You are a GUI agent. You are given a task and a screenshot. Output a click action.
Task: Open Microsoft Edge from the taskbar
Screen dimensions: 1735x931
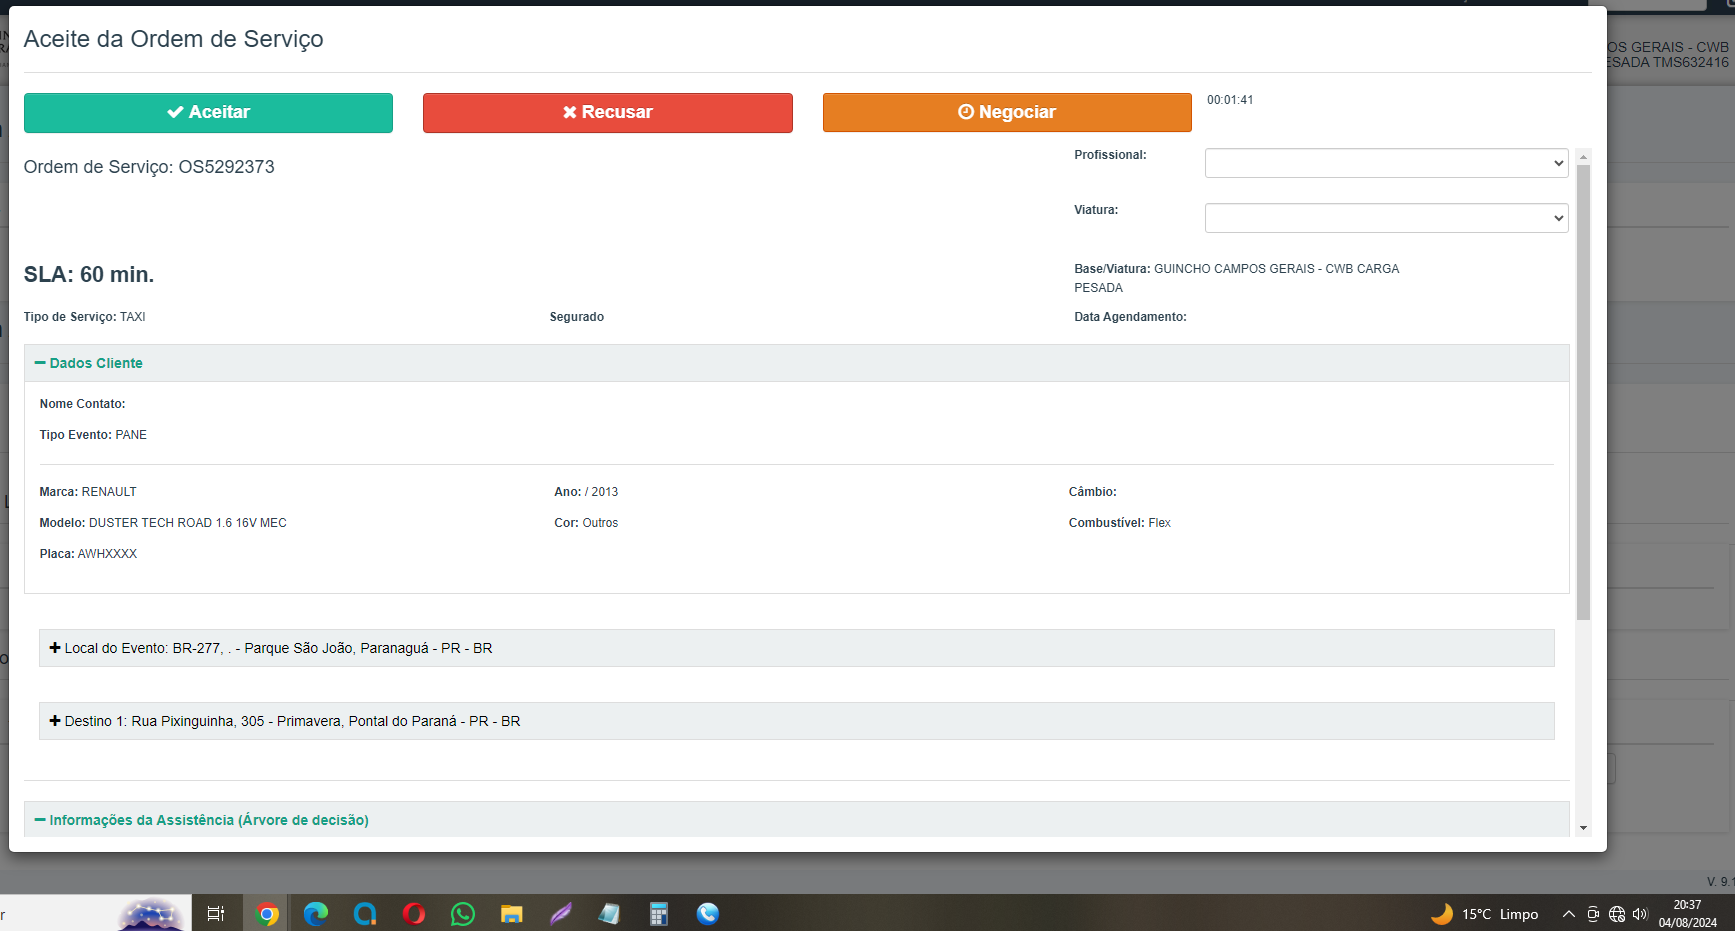tap(316, 913)
